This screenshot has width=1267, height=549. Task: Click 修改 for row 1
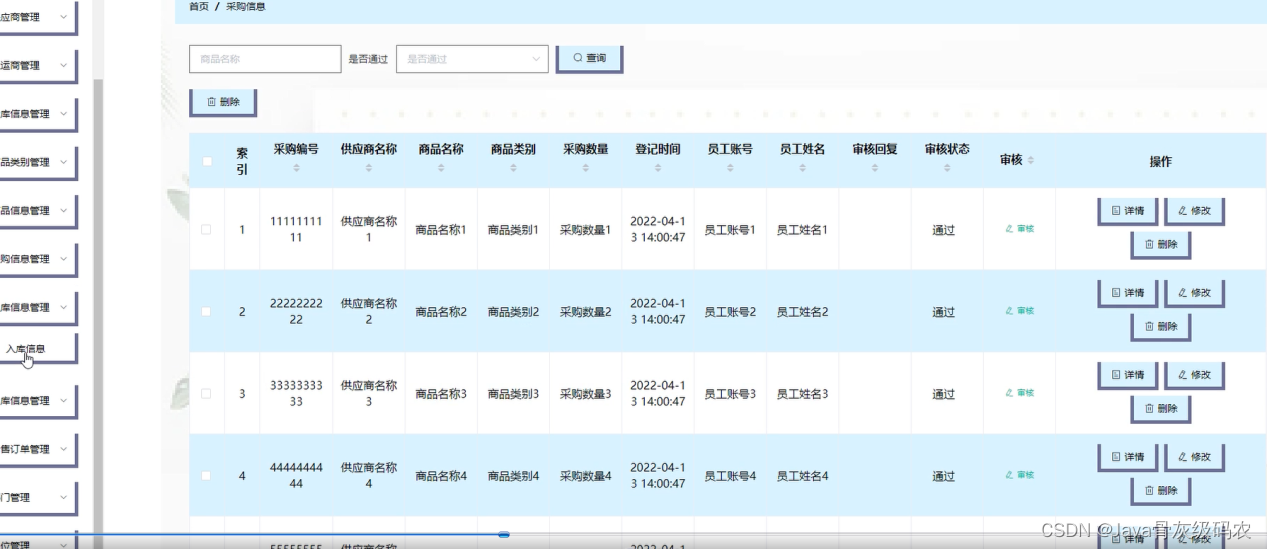1194,210
